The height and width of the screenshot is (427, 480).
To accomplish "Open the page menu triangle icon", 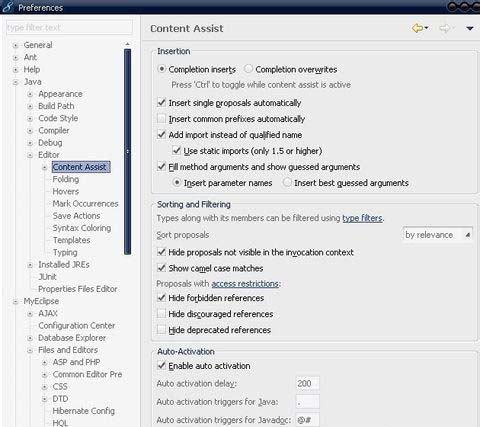I will [x=470, y=29].
